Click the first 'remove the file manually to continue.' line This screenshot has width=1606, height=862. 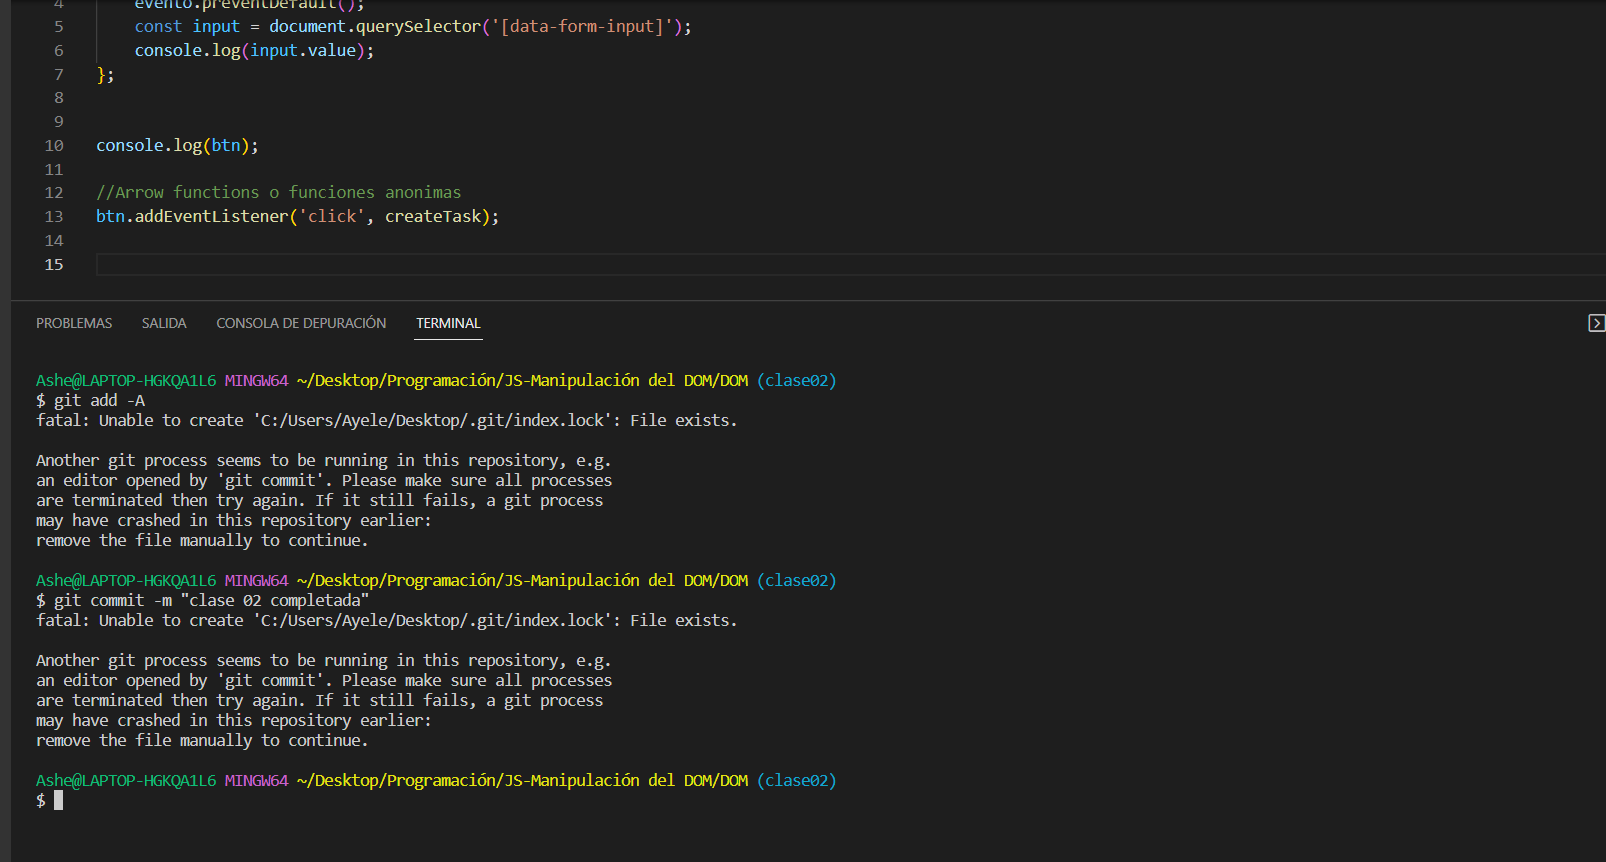pyautogui.click(x=202, y=540)
